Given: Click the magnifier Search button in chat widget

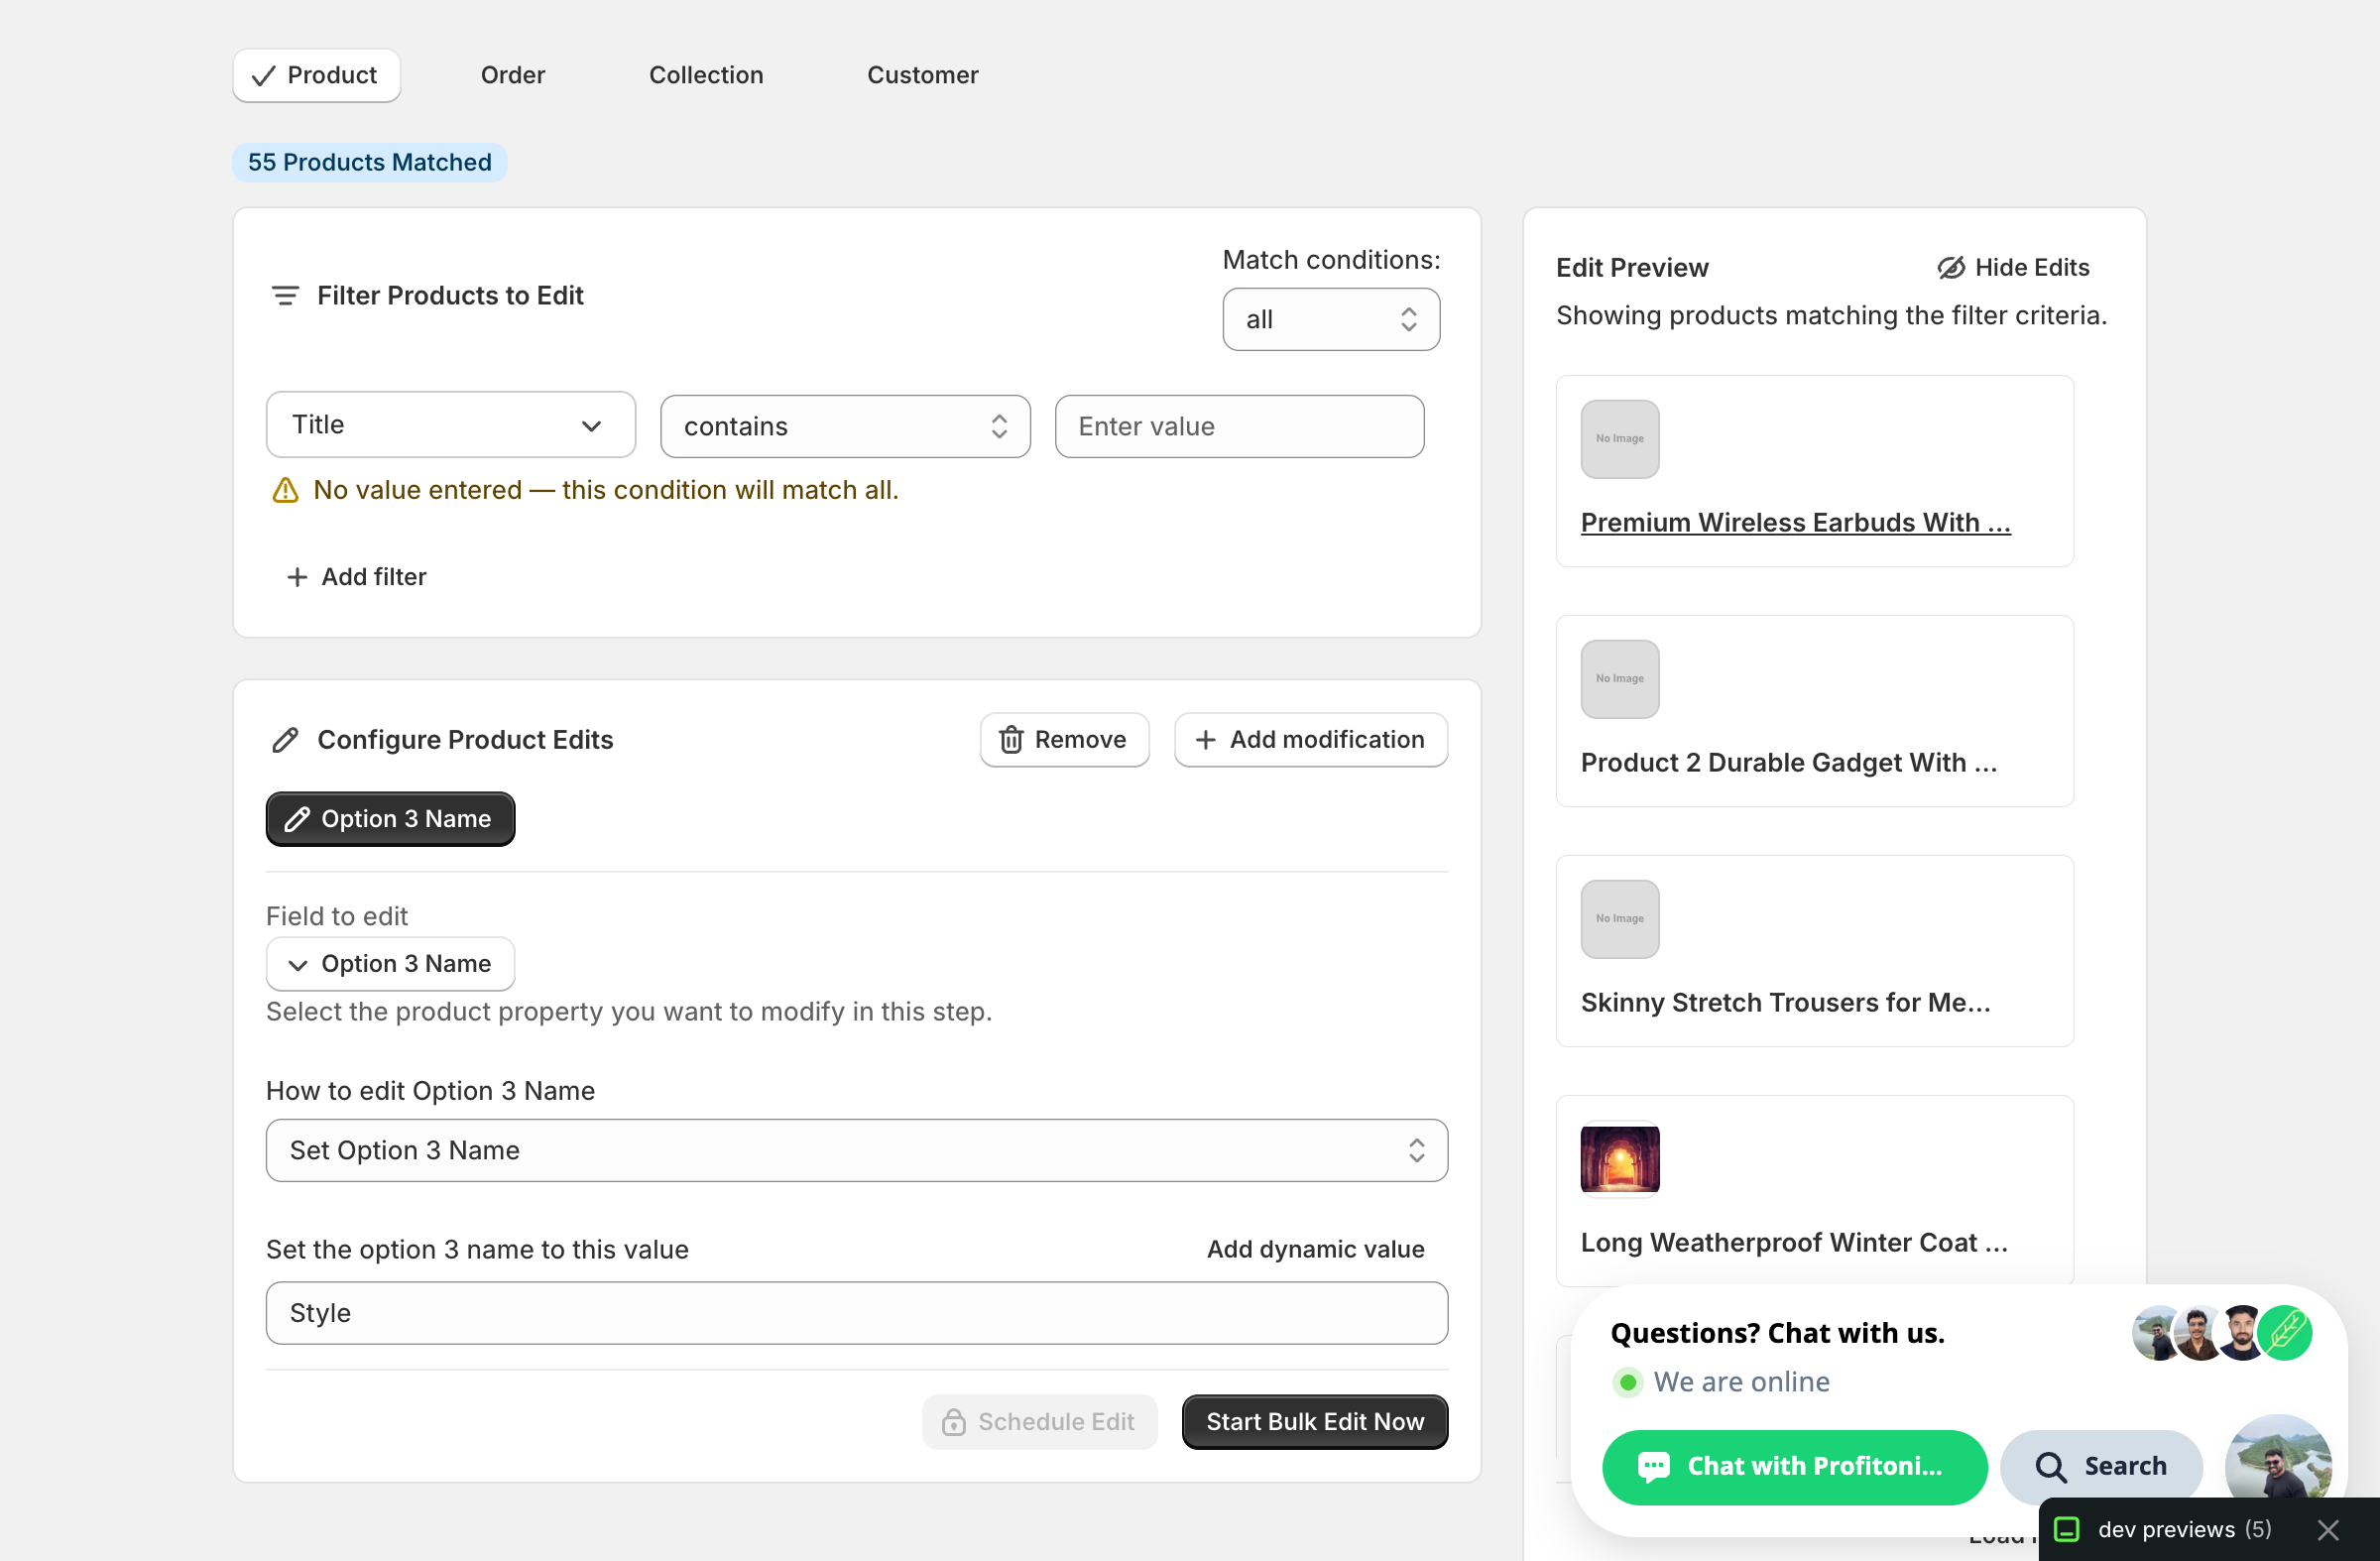Looking at the screenshot, I should coord(2101,1467).
